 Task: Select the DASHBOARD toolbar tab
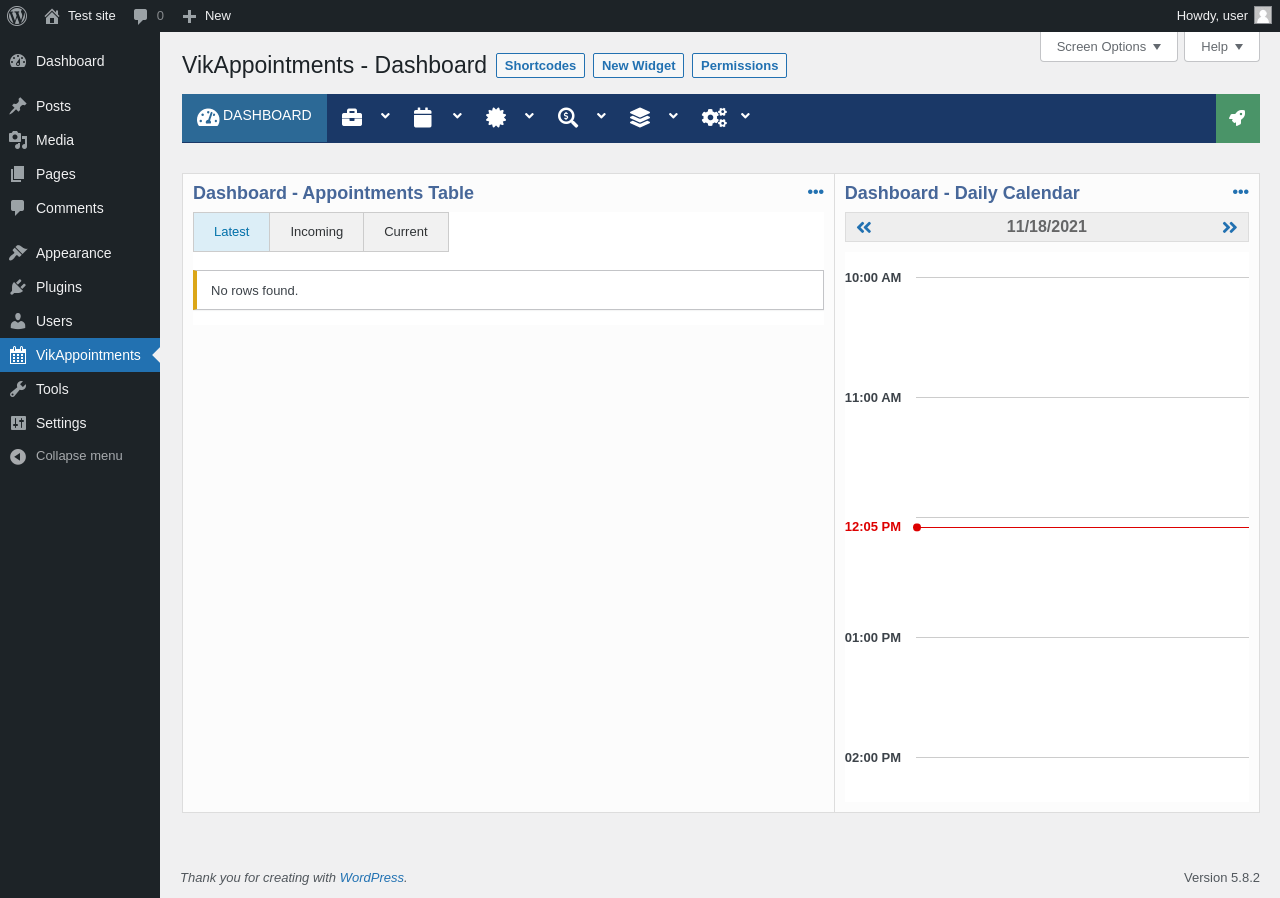tap(254, 118)
